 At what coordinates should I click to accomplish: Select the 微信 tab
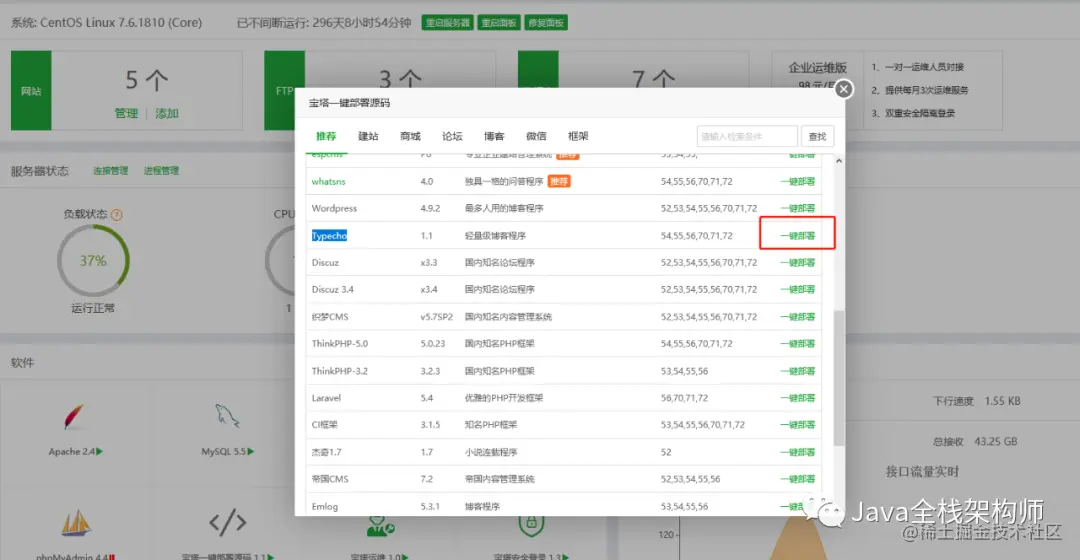coord(536,136)
